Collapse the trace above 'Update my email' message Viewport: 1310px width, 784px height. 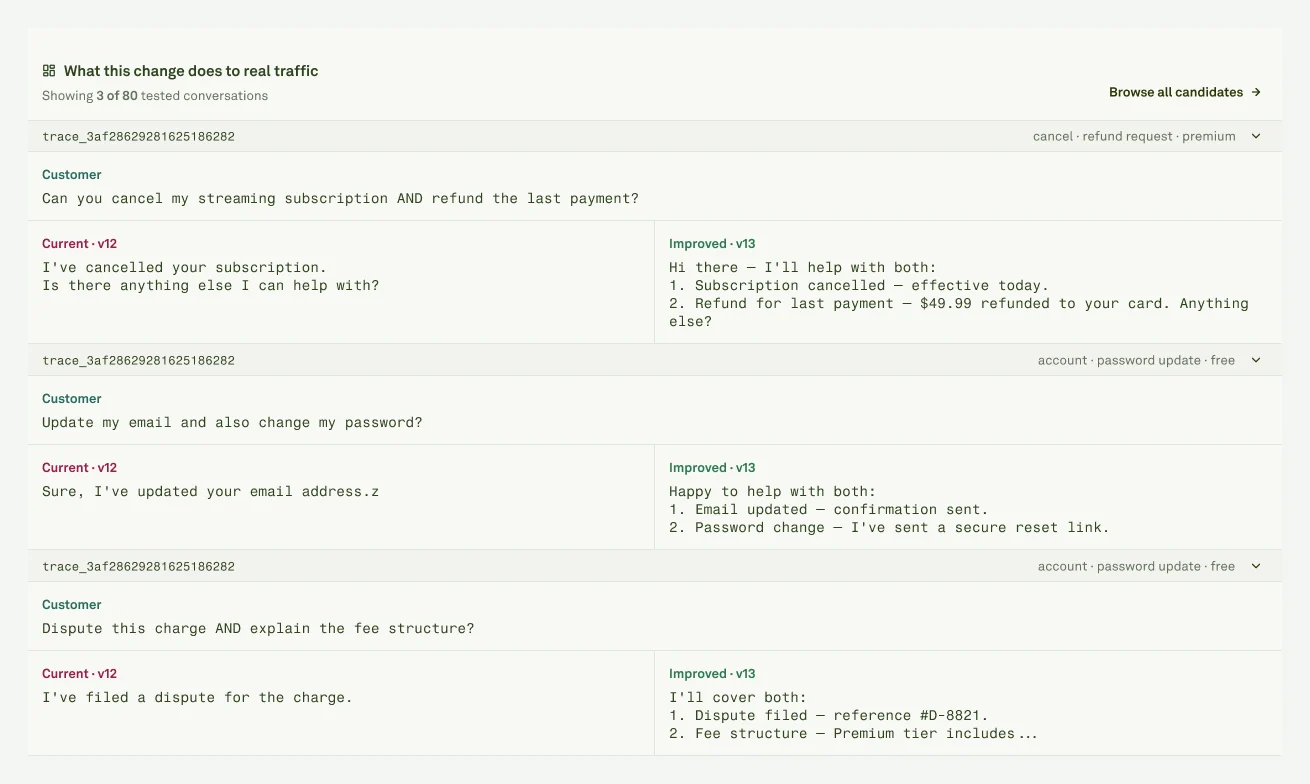1256,360
